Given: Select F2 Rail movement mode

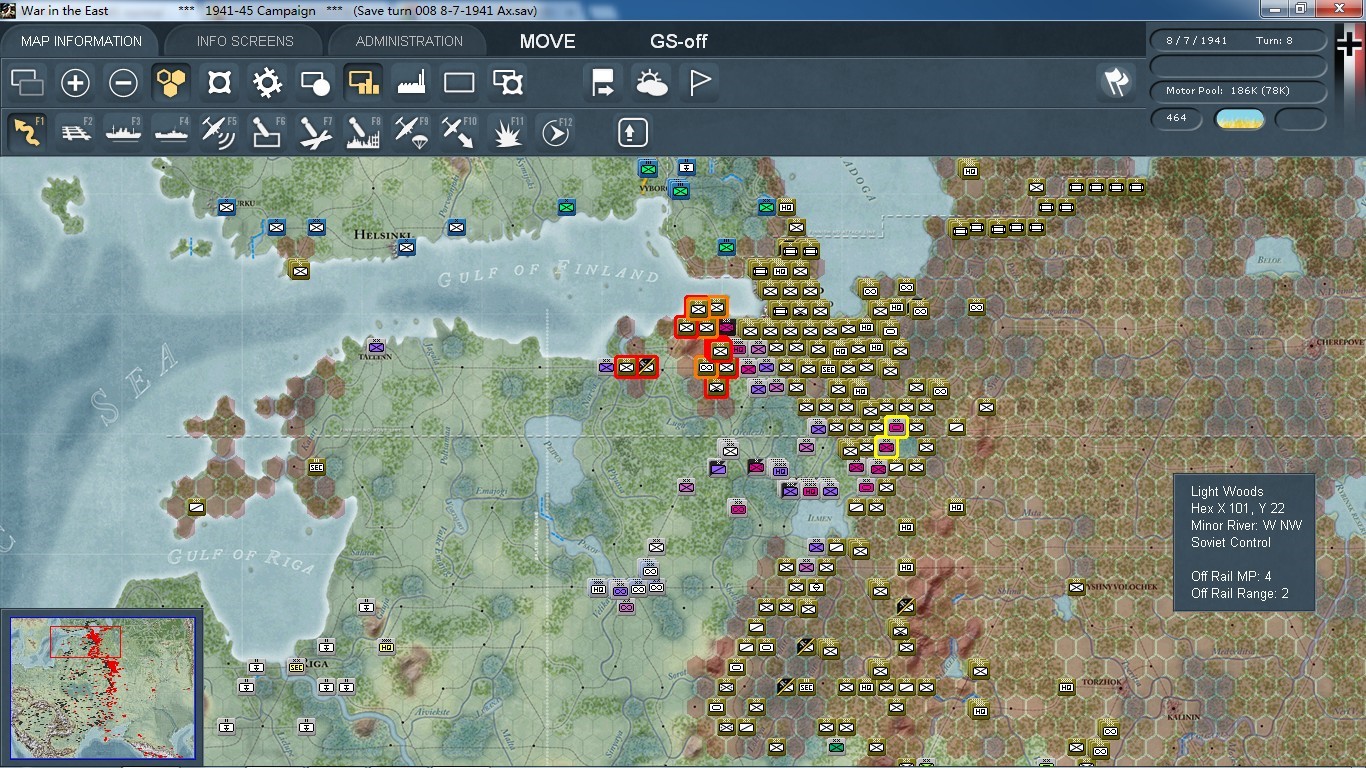Looking at the screenshot, I should 75,131.
